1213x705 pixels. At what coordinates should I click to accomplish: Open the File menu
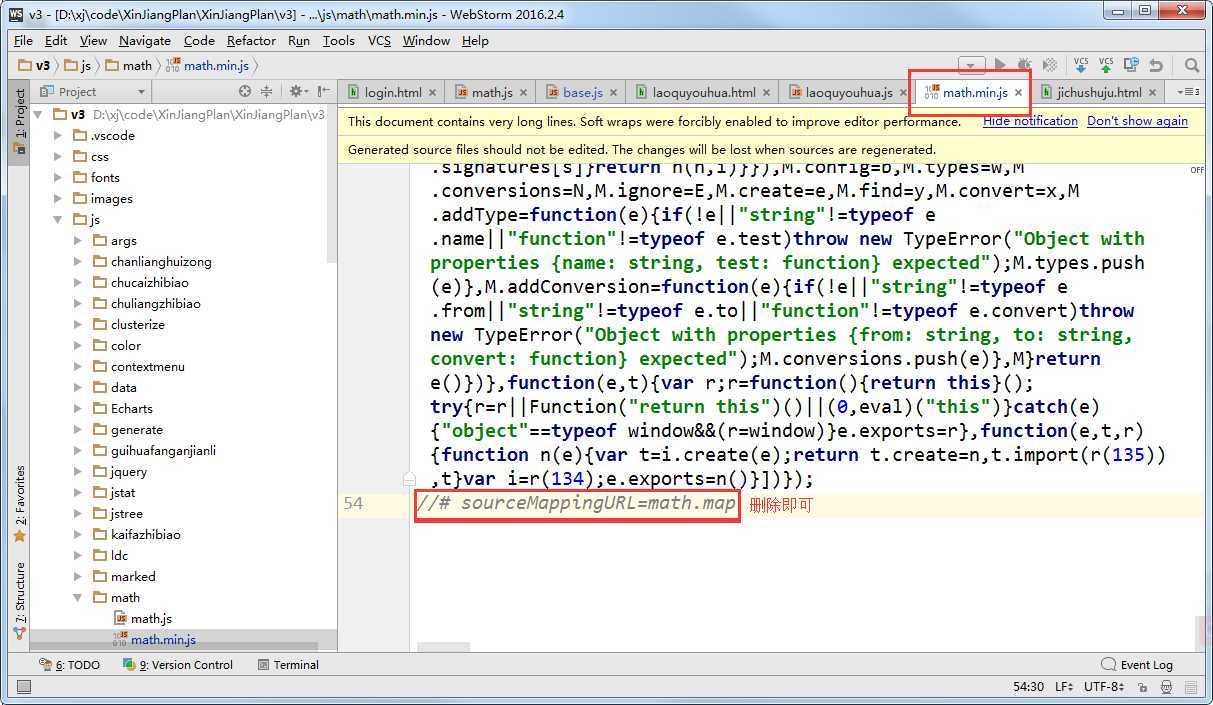click(x=23, y=41)
